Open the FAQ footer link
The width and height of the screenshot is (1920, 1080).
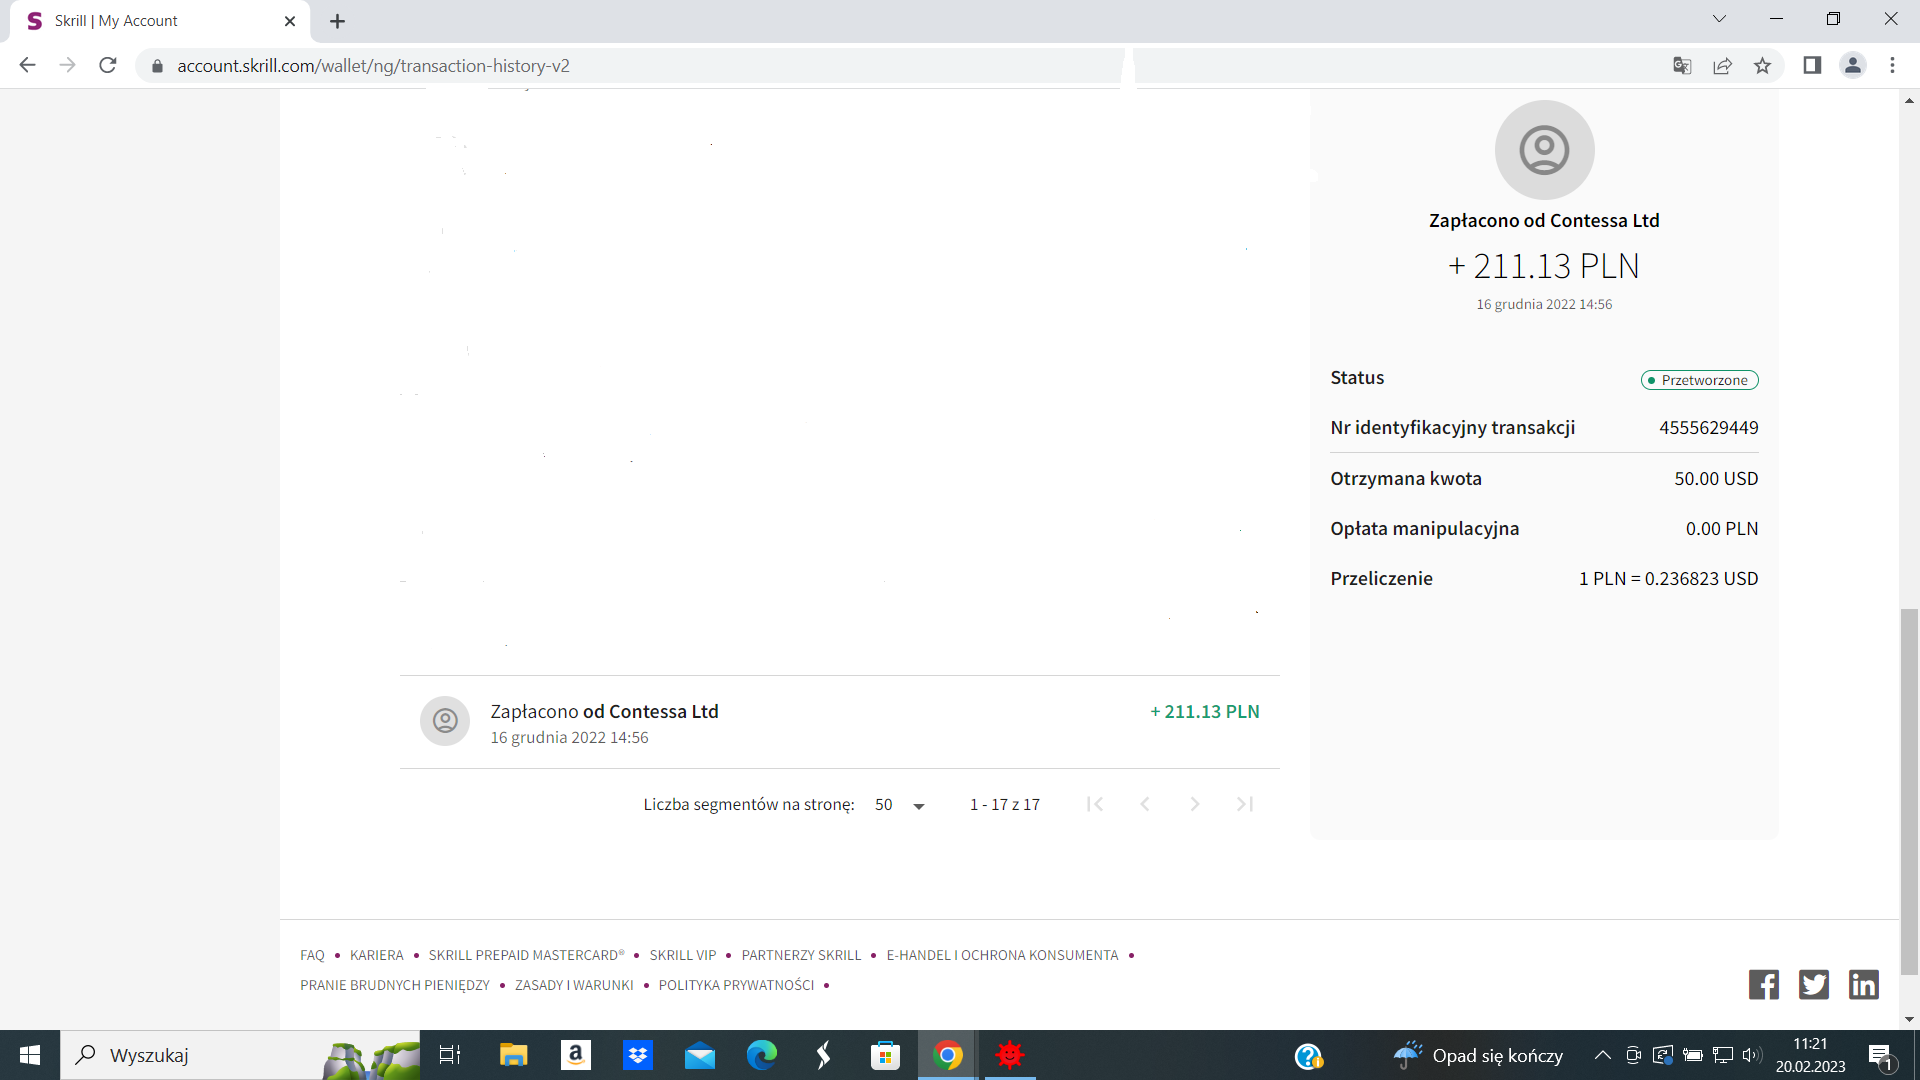[x=312, y=955]
